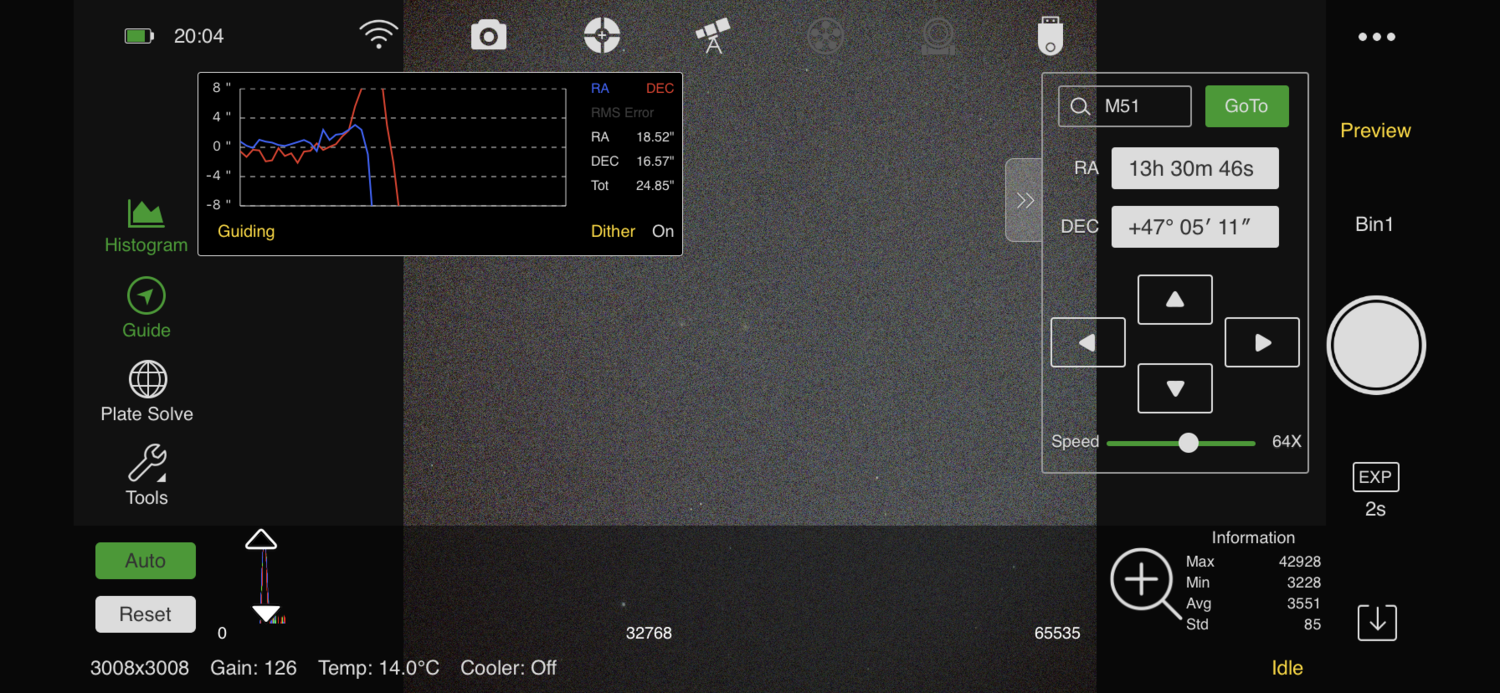Edit the DEC value +47° 05′ 11″

(1195, 227)
